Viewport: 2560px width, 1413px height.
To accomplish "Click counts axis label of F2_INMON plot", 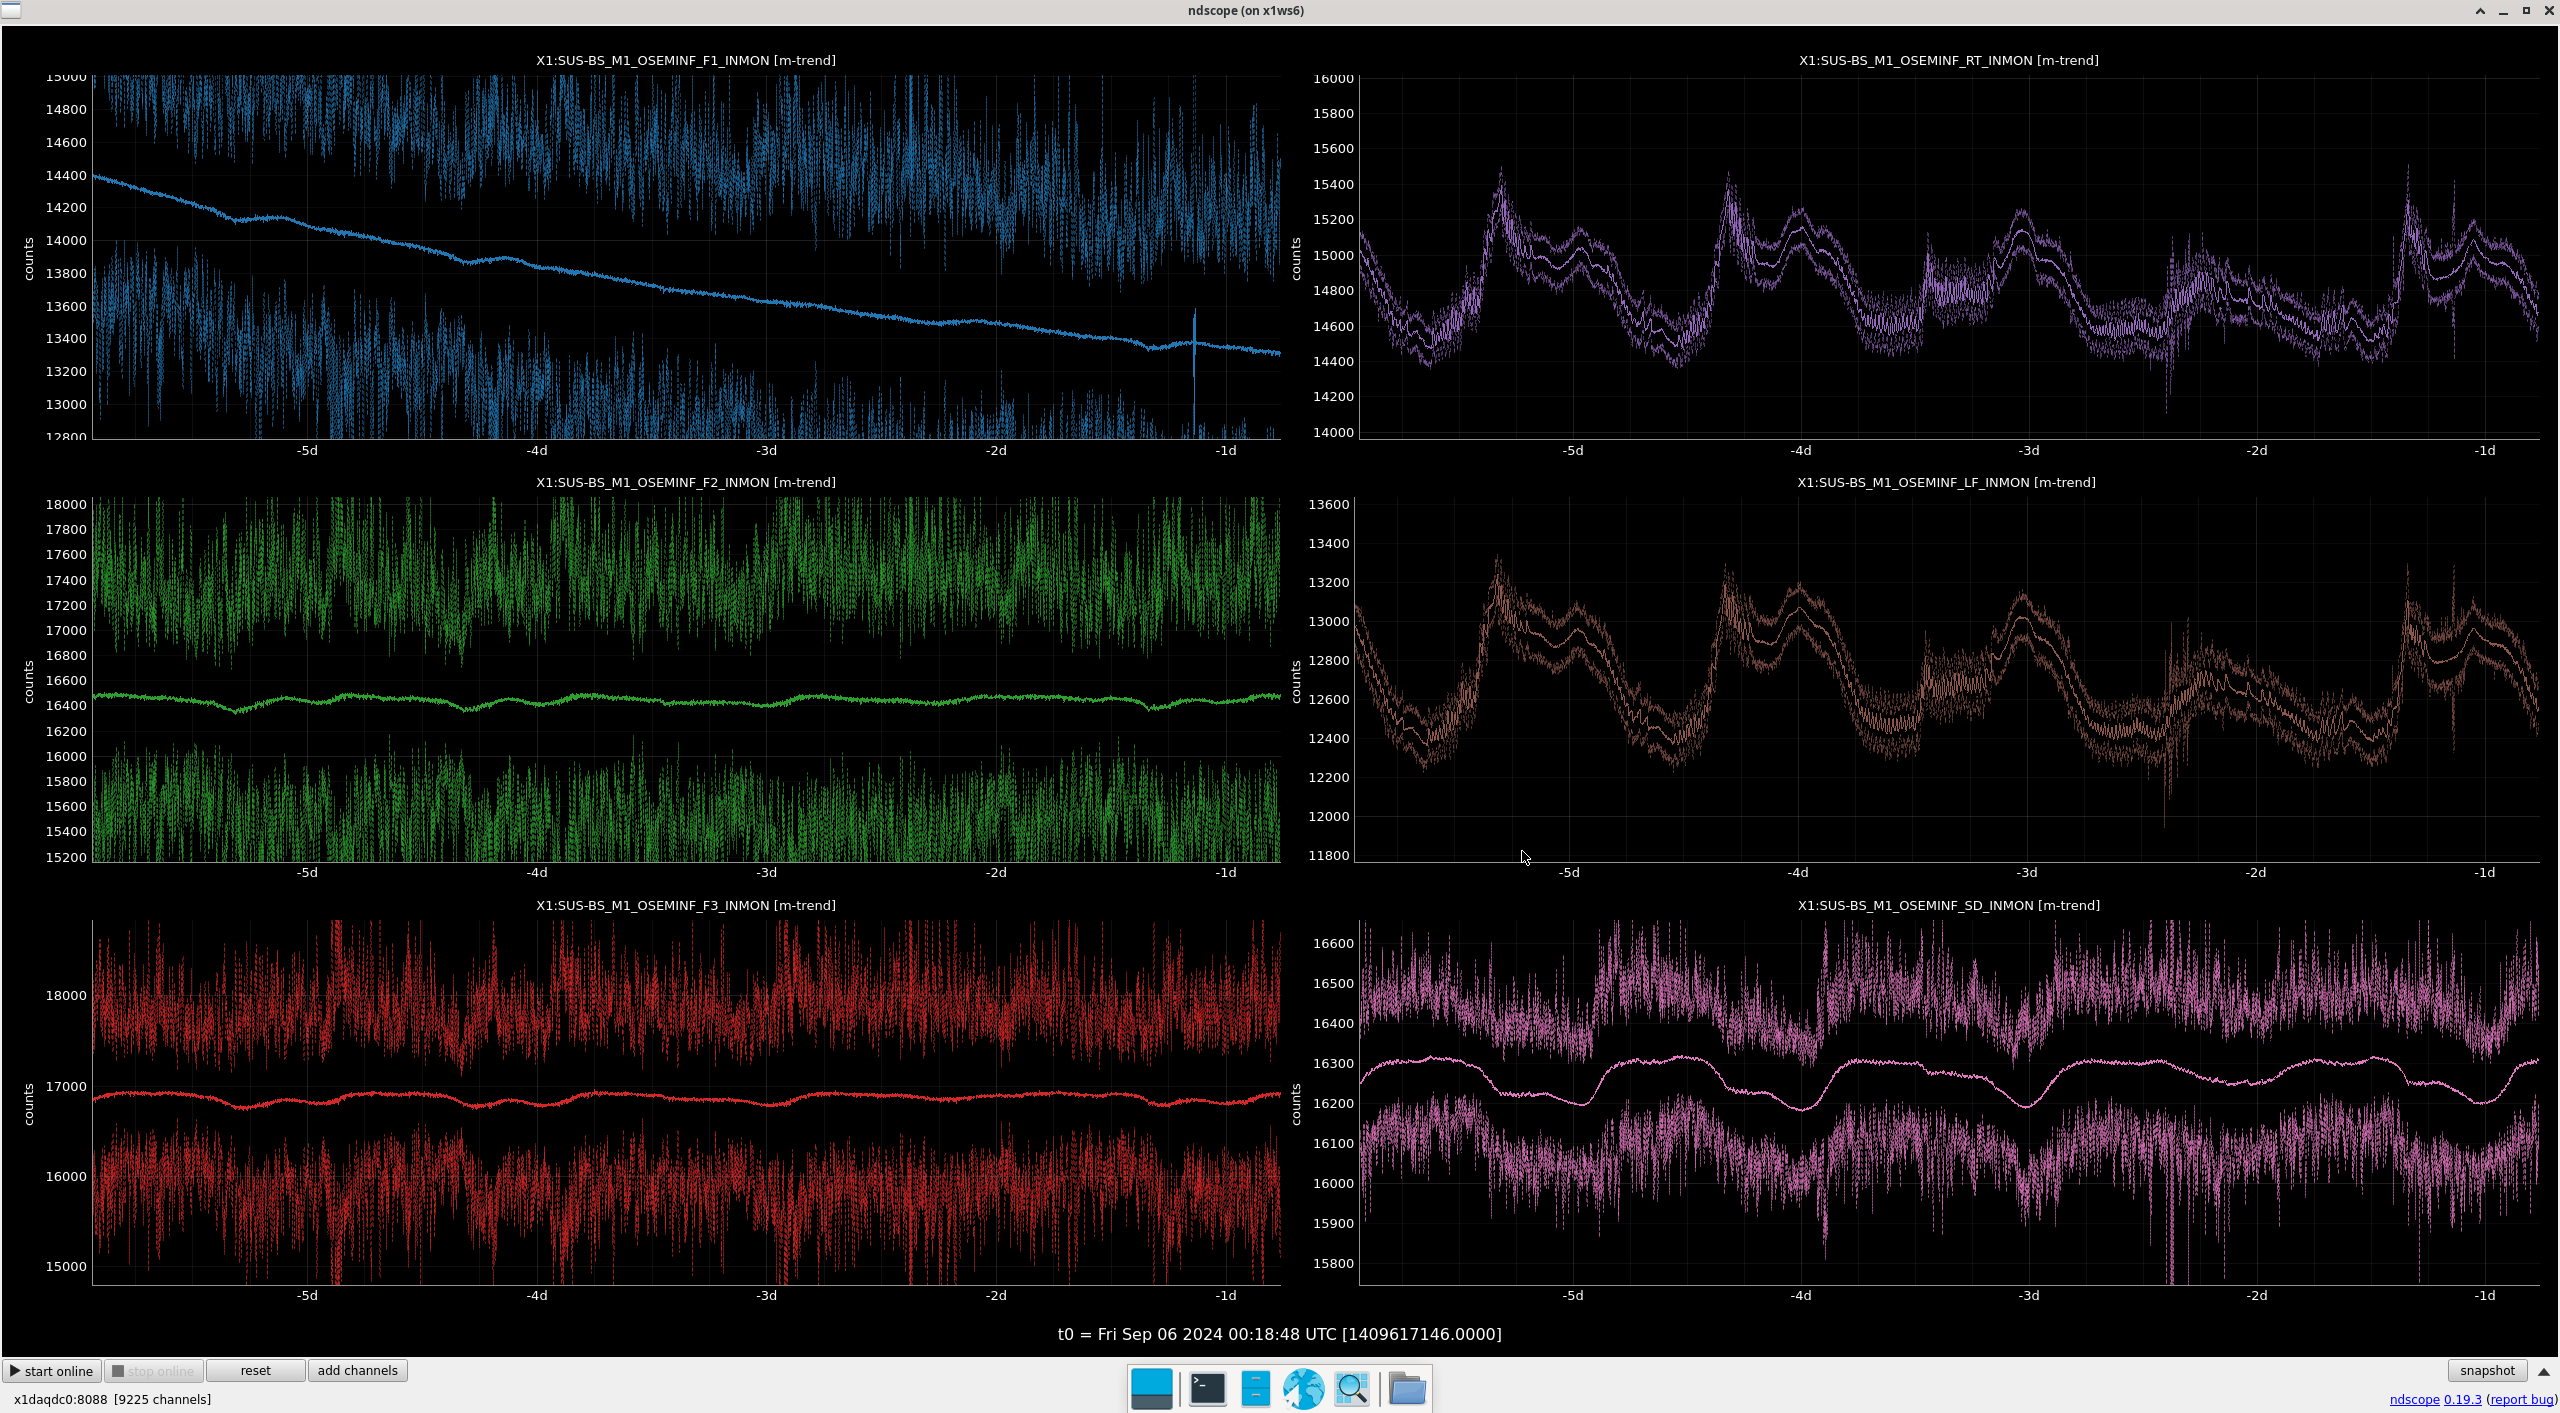I will 29,681.
